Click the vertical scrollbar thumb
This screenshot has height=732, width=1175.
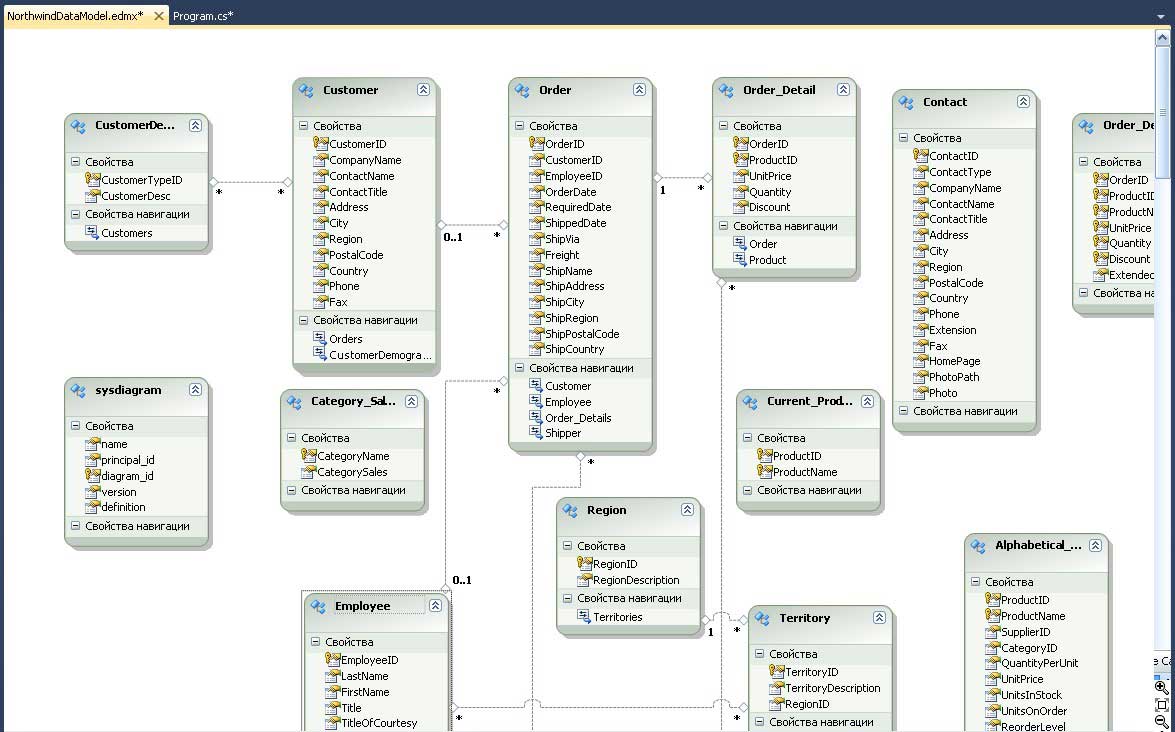[x=1162, y=114]
